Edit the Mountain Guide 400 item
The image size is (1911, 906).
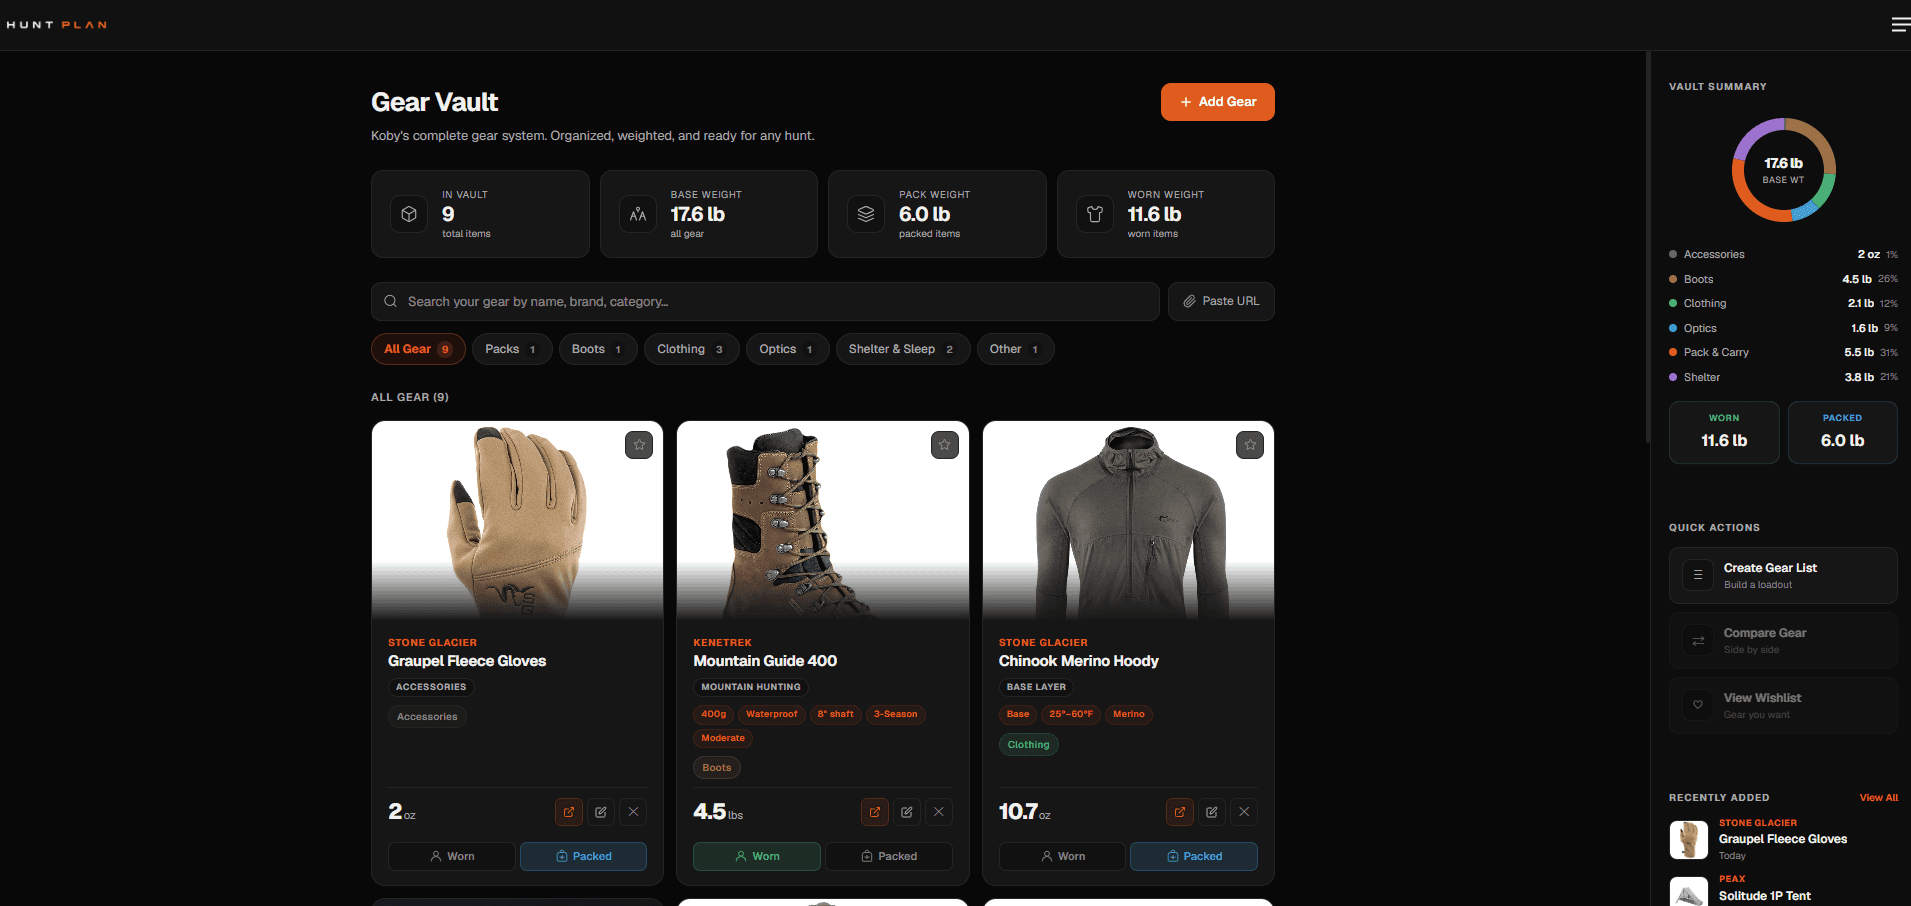point(907,812)
